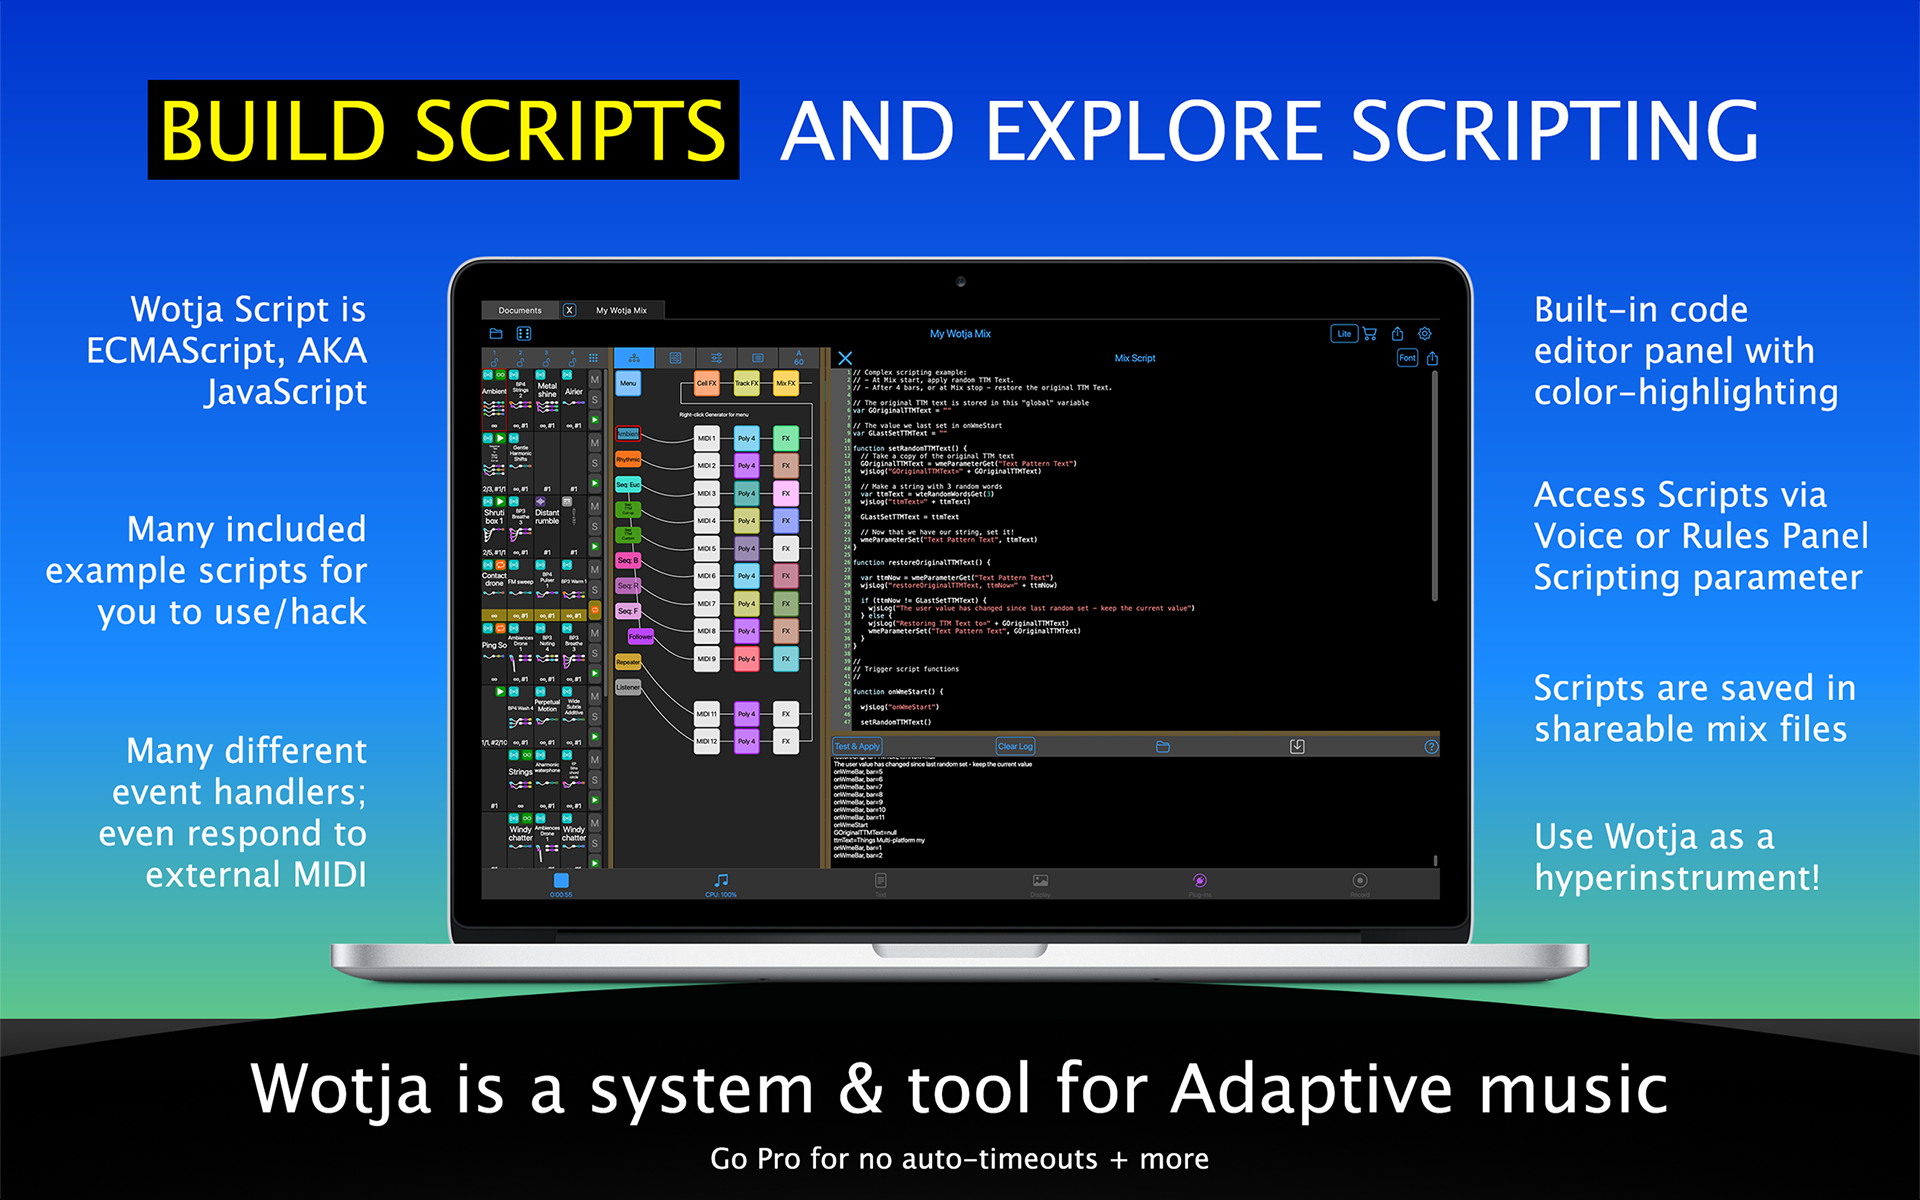Open the cell grid icon
The height and width of the screenshot is (1200, 1920).
(x=593, y=358)
